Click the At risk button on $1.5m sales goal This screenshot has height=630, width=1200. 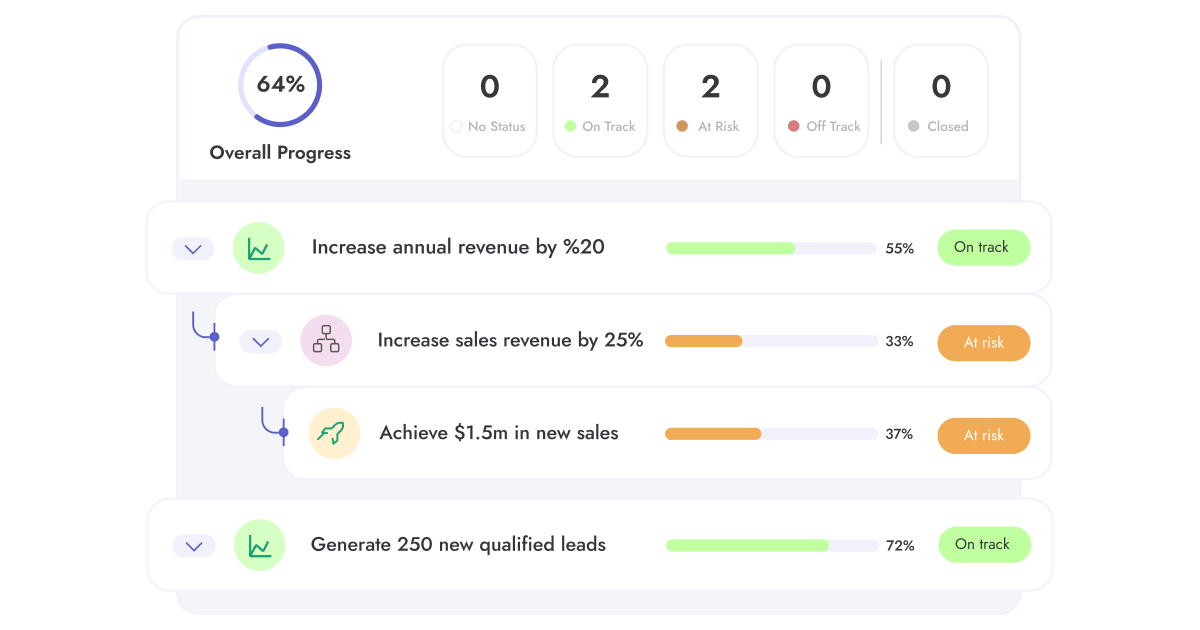pyautogui.click(x=983, y=435)
